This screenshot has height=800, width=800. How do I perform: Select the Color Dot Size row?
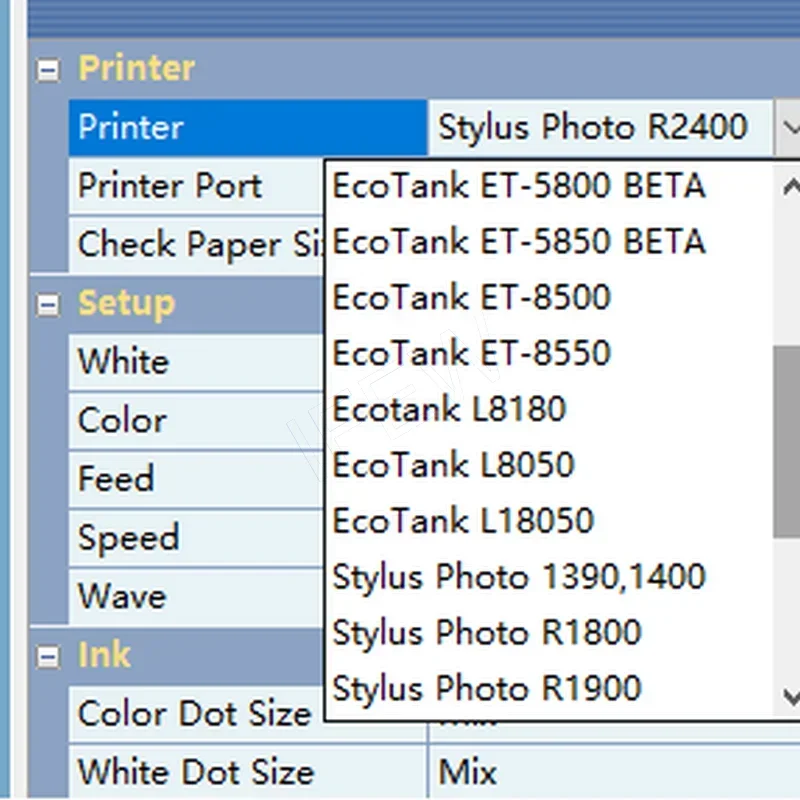(196, 714)
